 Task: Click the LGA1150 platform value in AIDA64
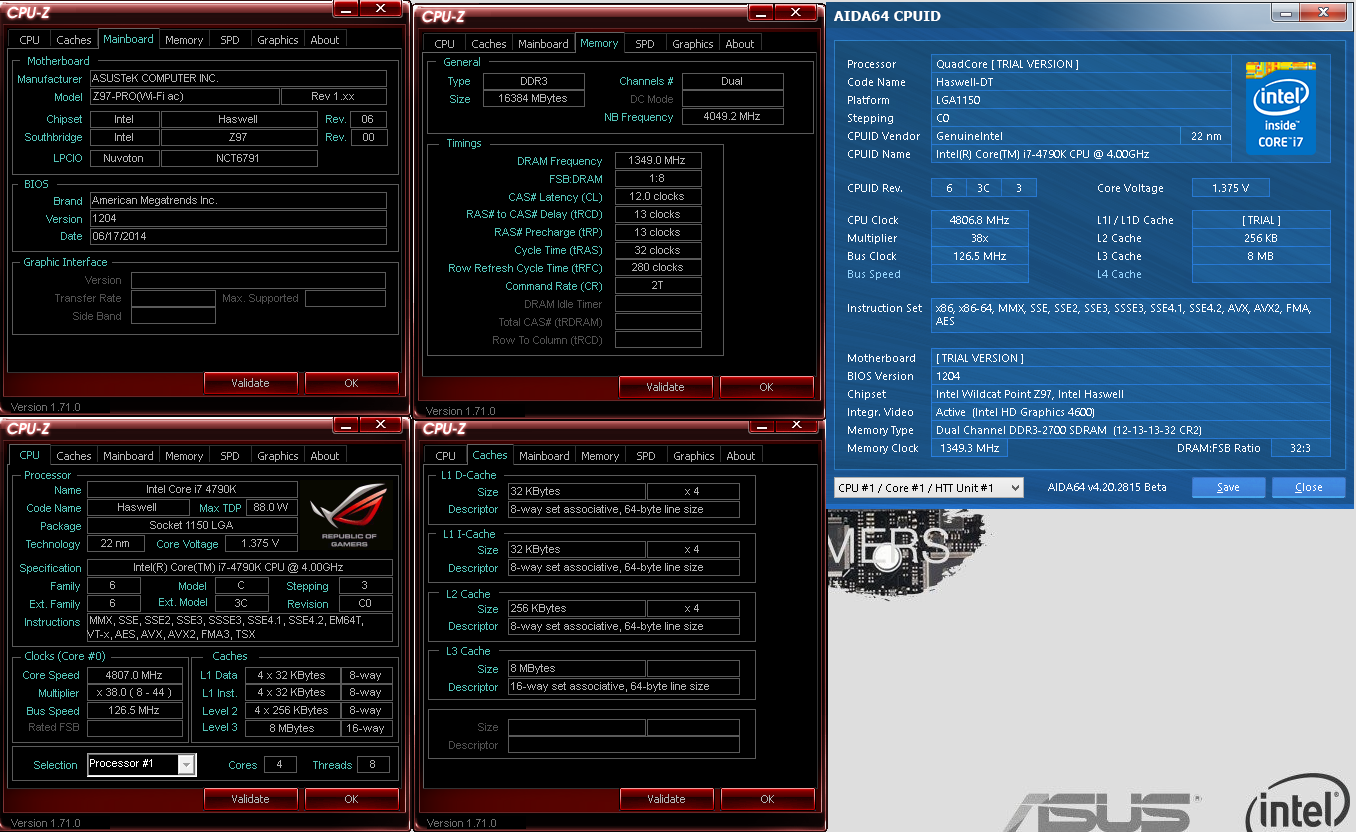tap(1081, 100)
